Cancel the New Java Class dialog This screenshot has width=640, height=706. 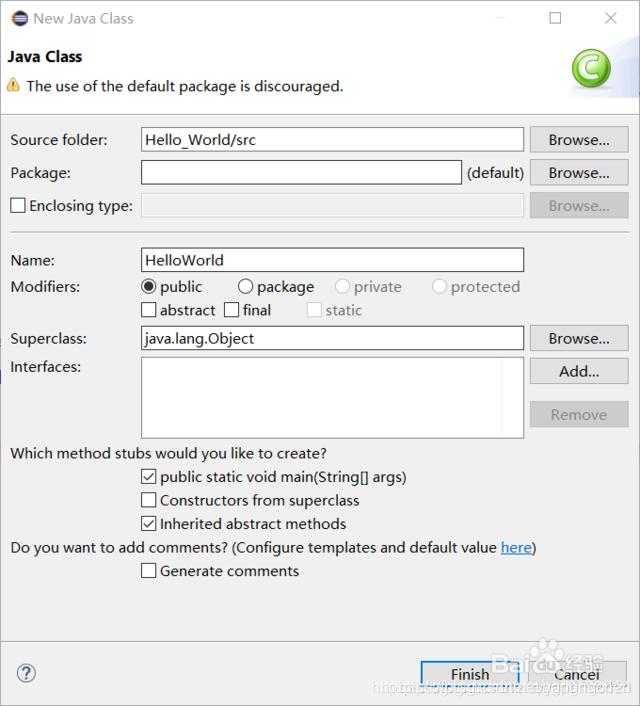point(577,674)
